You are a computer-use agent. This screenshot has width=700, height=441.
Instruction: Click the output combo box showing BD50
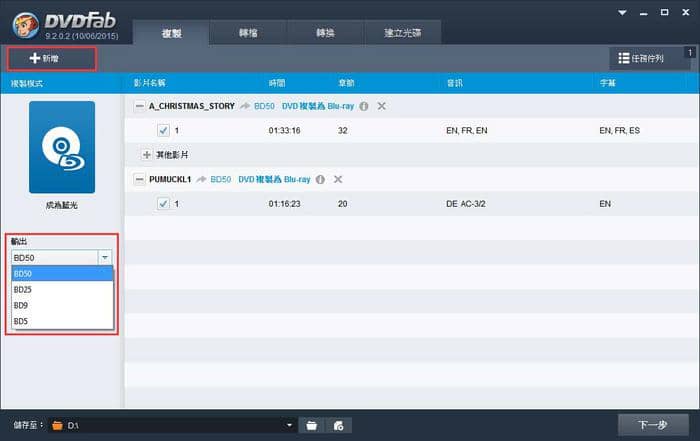click(62, 258)
